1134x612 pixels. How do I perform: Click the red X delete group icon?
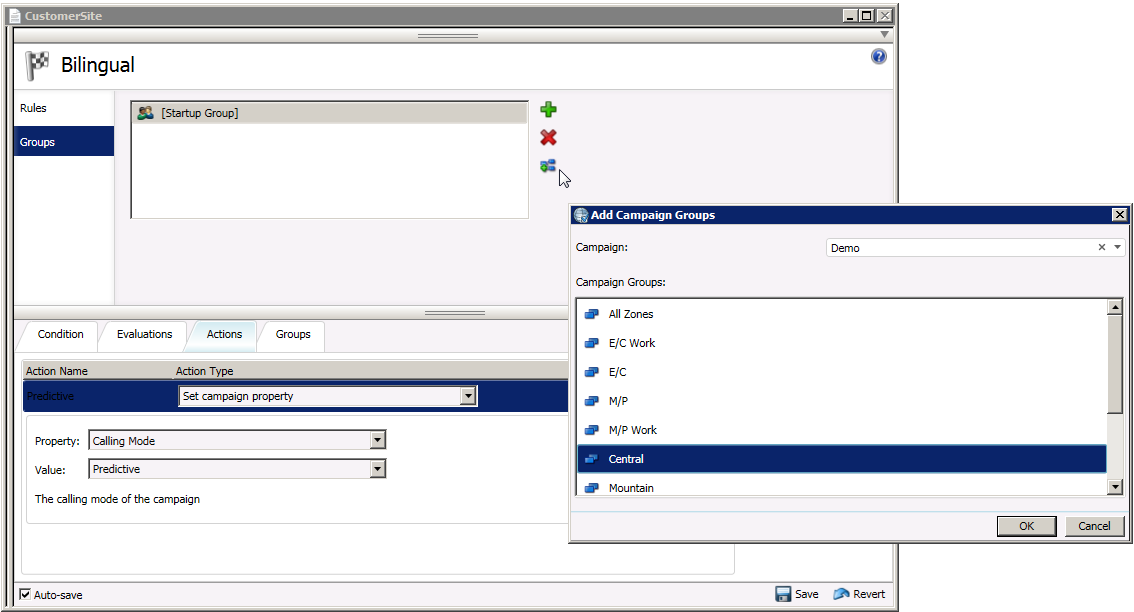548,138
